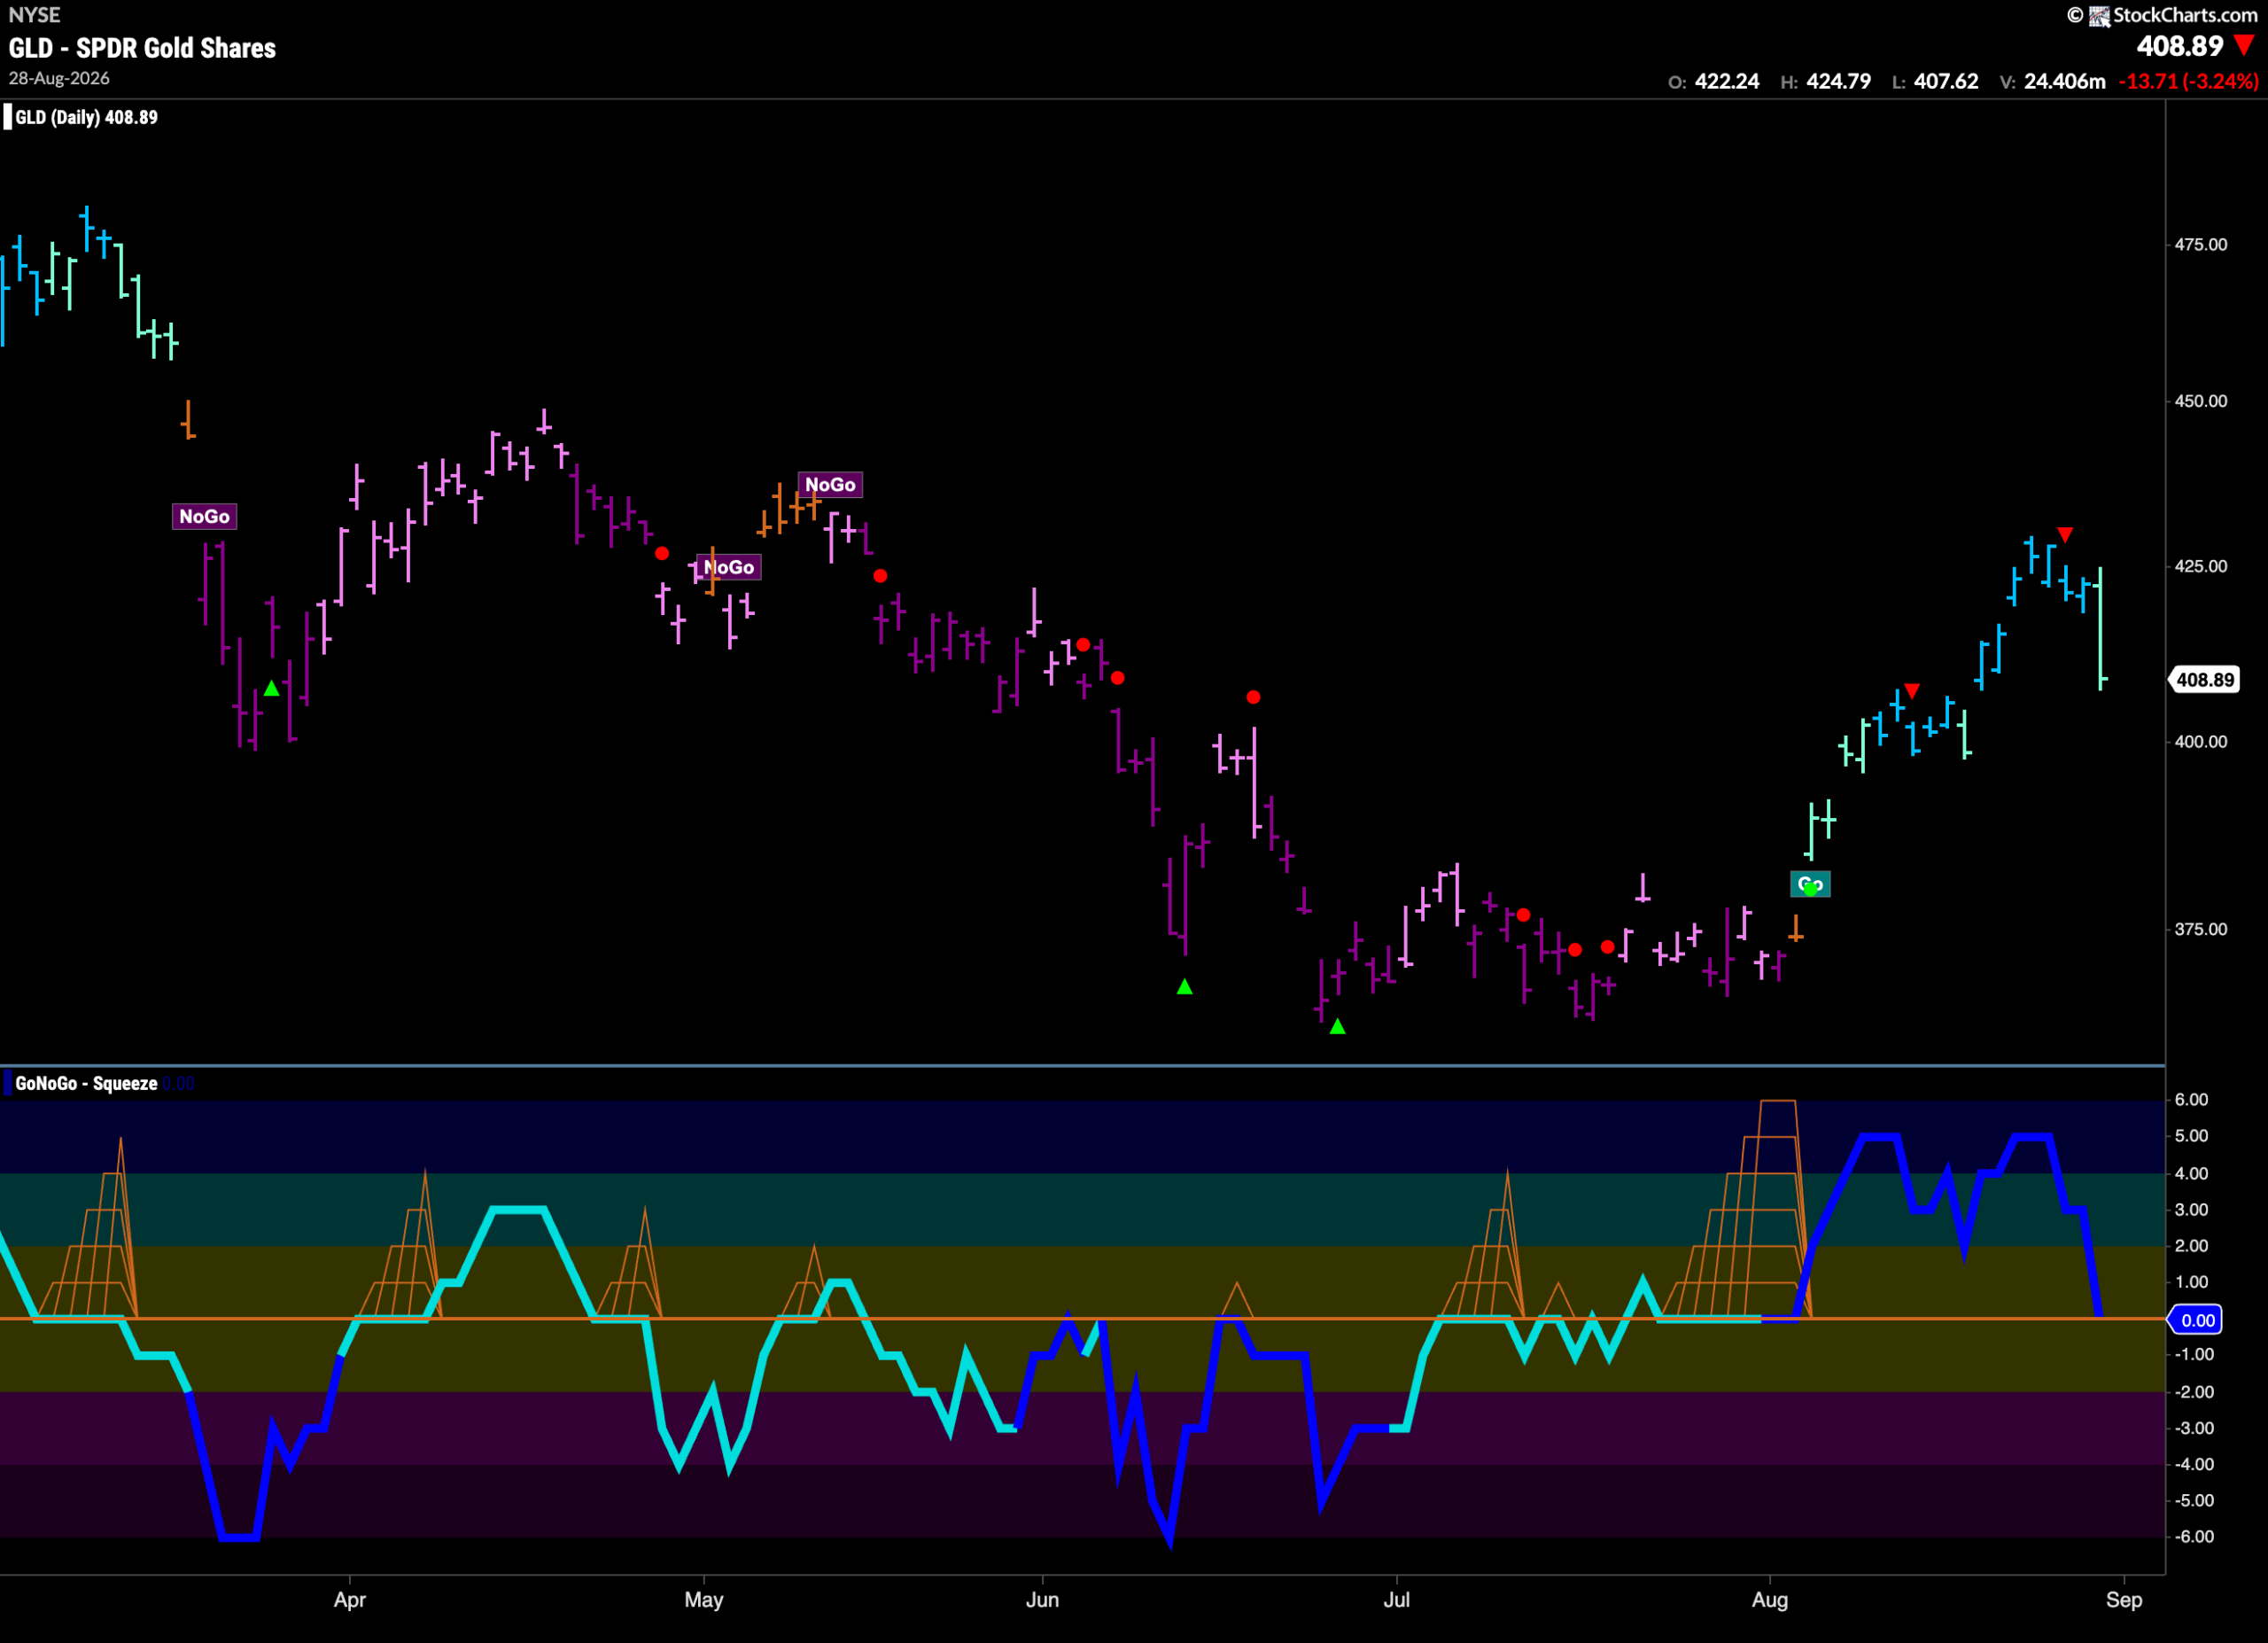Click the 408.89 price tag on the axis
The image size is (2268, 1643).
2205,680
